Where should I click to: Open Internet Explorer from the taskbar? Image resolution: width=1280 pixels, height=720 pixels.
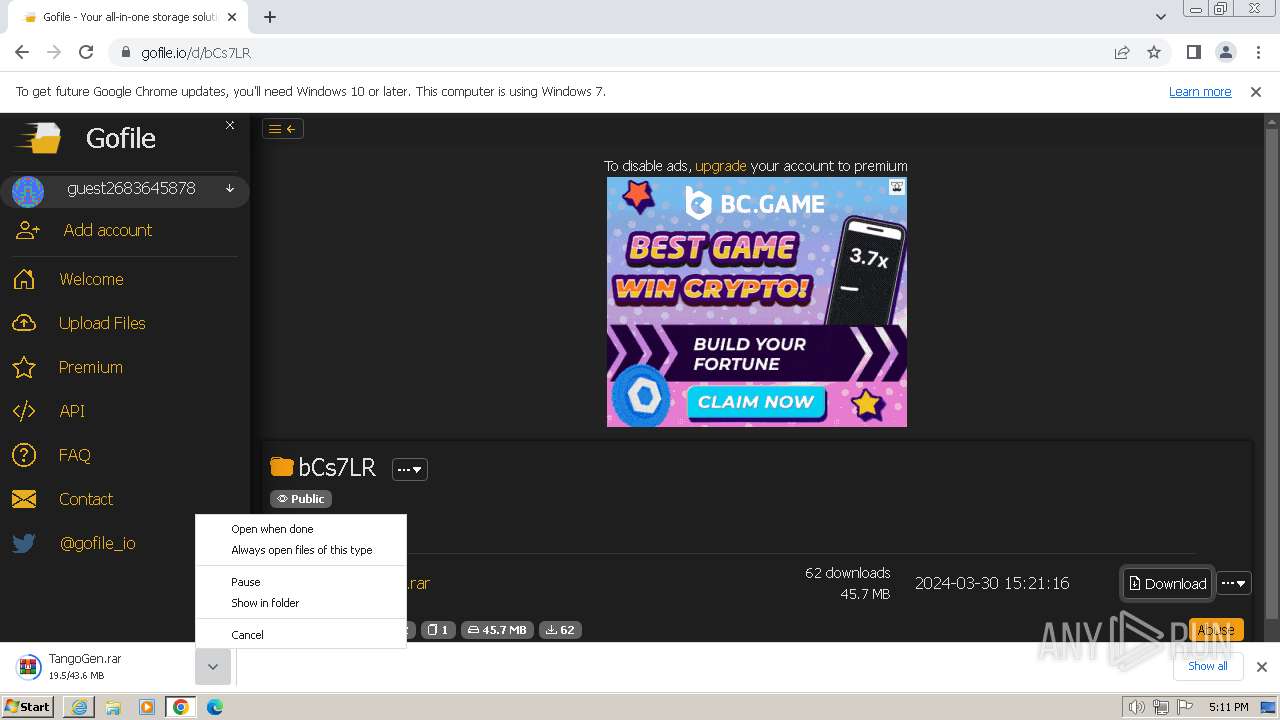click(x=79, y=707)
